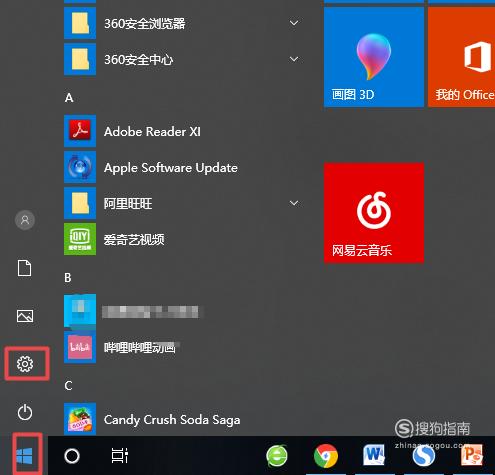This screenshot has height=475, width=495.
Task: Launch Google Chrome from taskbar
Action: click(326, 456)
